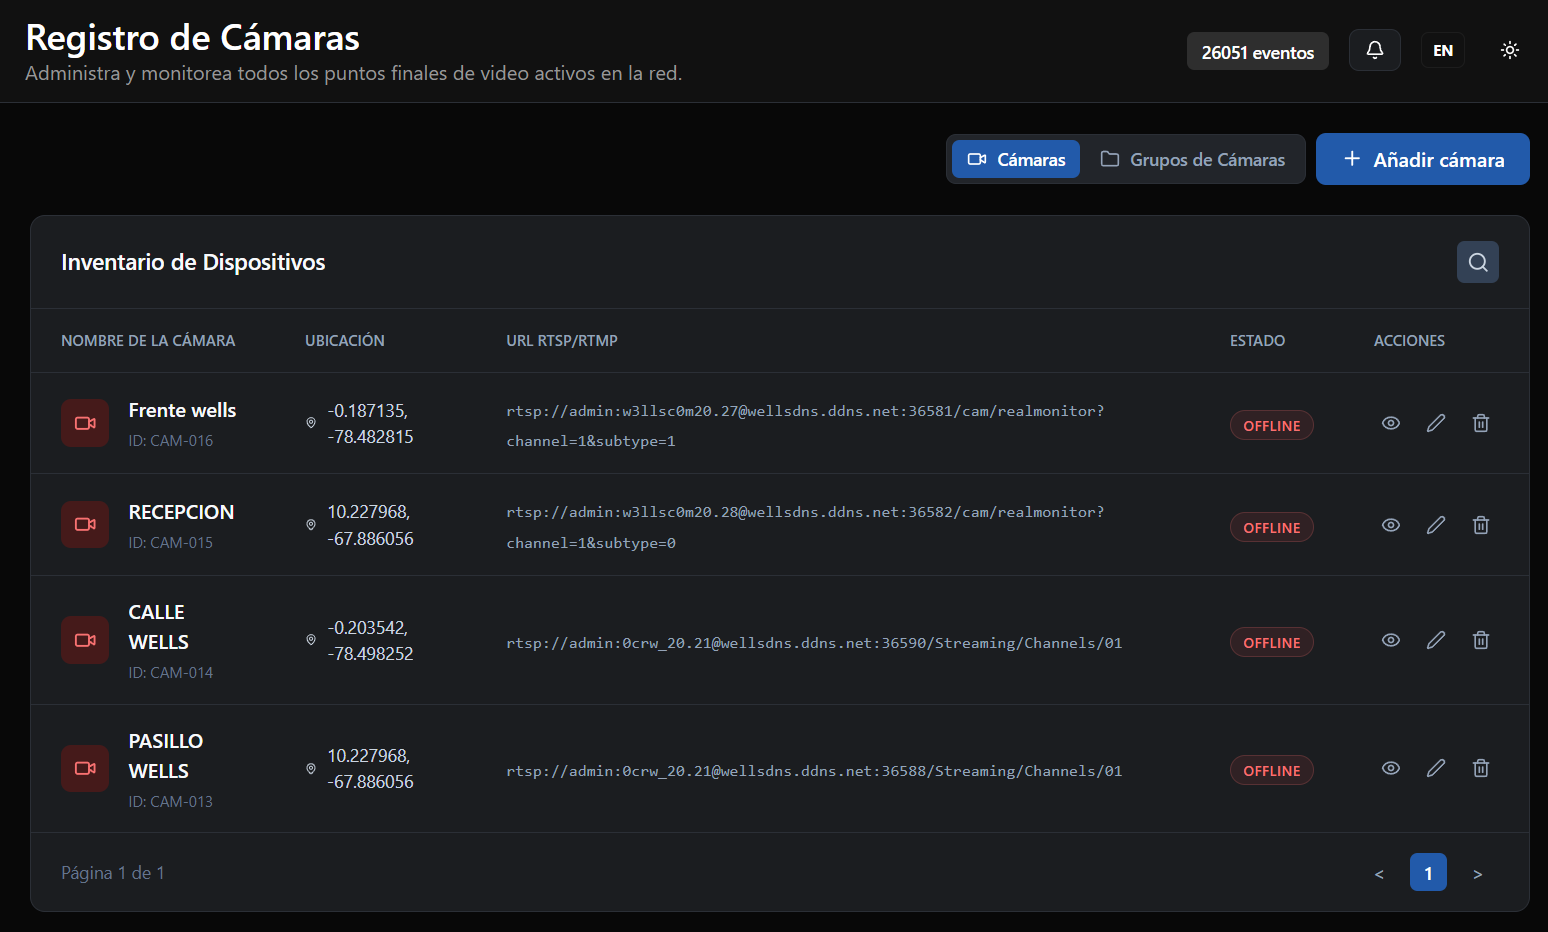The height and width of the screenshot is (932, 1548).
Task: Delete the RECEPCION camera
Action: [1481, 525]
